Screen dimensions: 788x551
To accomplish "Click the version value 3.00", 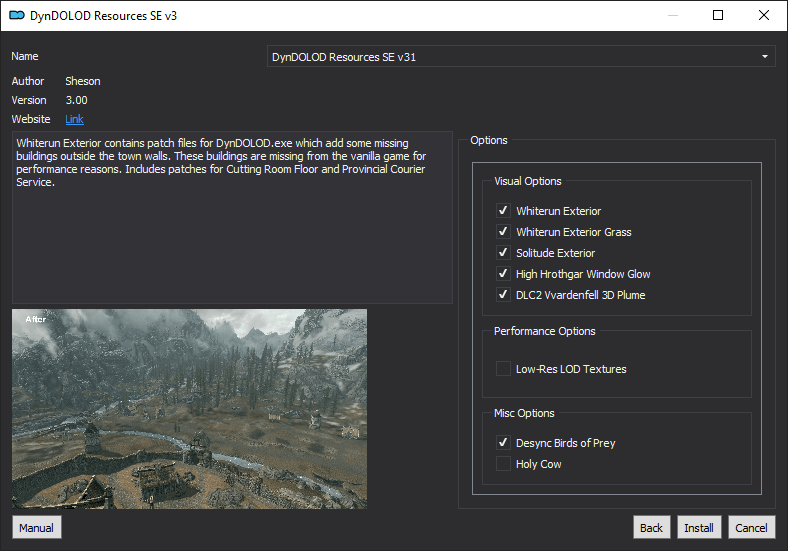I will point(76,100).
